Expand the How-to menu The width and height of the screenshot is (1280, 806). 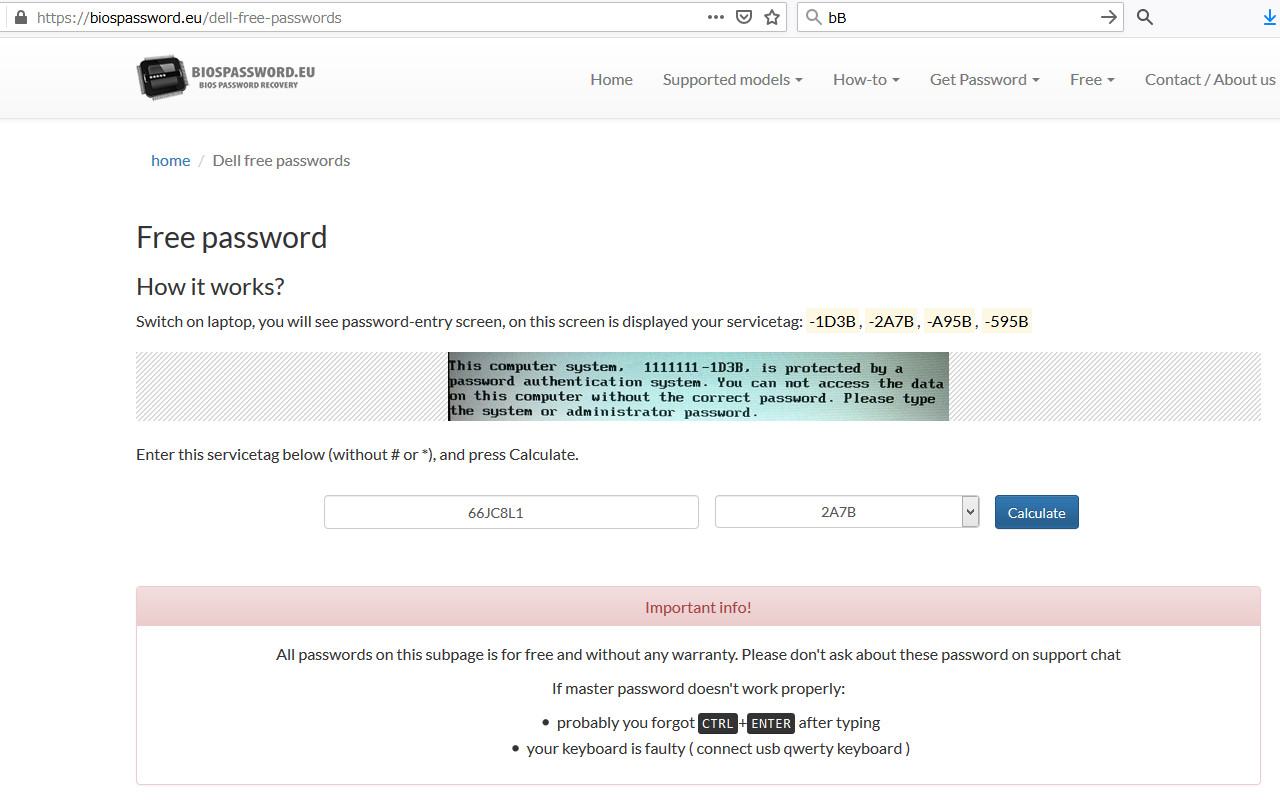[866, 79]
